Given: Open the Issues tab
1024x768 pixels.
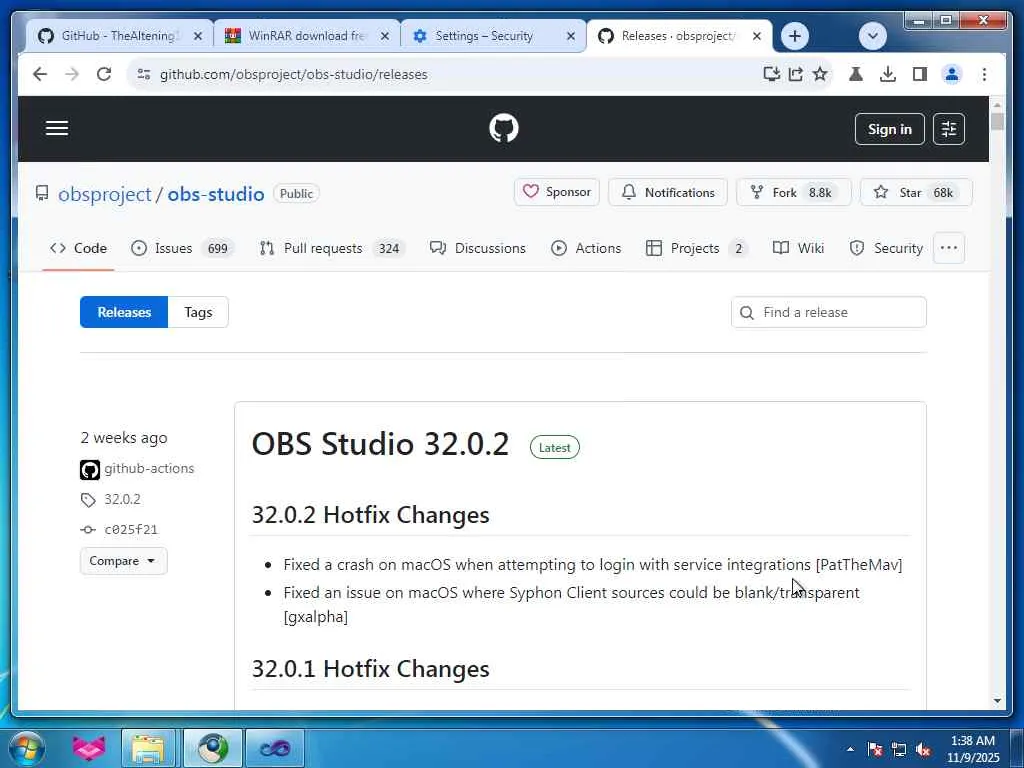Looking at the screenshot, I should point(182,248).
